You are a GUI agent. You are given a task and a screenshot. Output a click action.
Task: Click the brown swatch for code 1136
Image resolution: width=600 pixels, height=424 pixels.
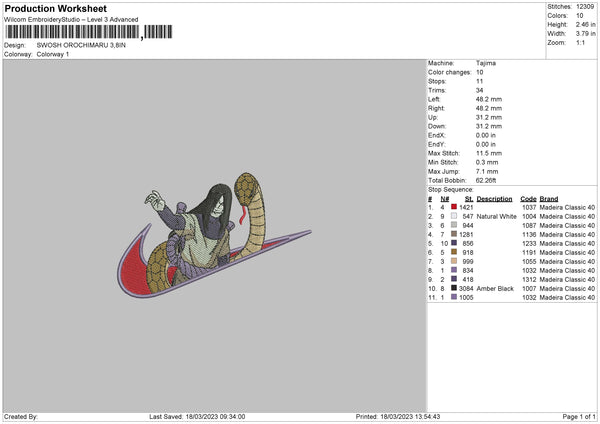[x=454, y=234]
